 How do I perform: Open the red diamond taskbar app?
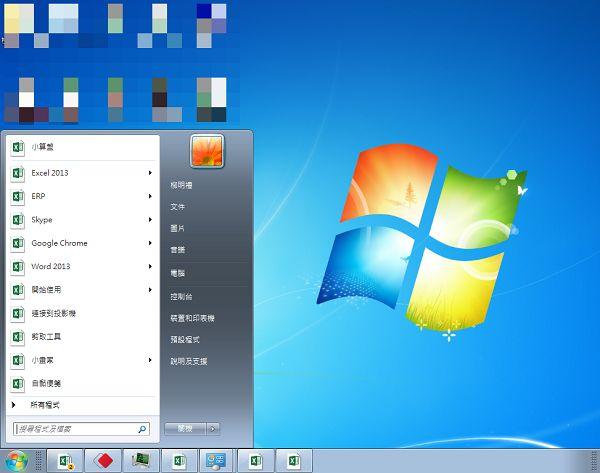coord(103,461)
